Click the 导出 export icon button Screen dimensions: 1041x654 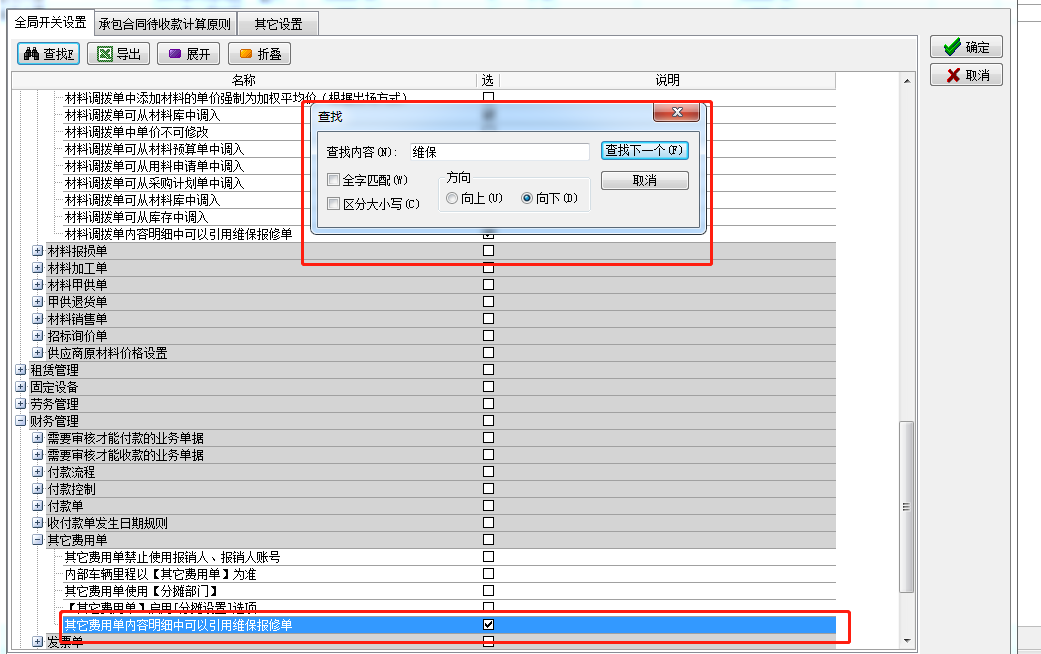(x=119, y=54)
